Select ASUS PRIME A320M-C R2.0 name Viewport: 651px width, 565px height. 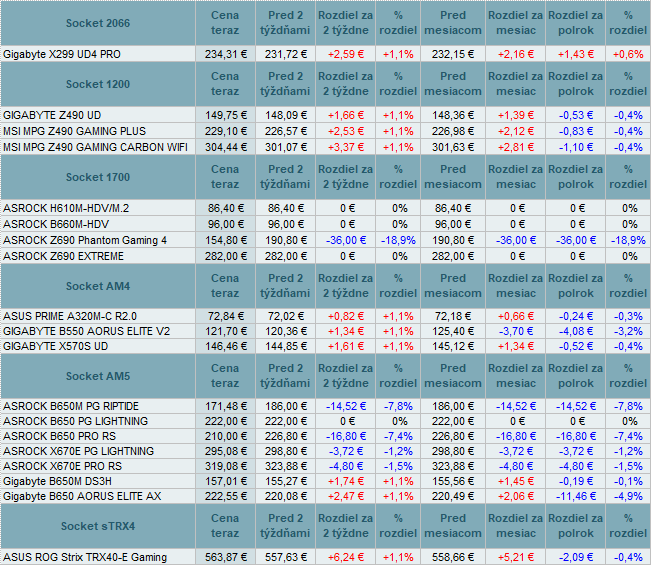pos(70,316)
